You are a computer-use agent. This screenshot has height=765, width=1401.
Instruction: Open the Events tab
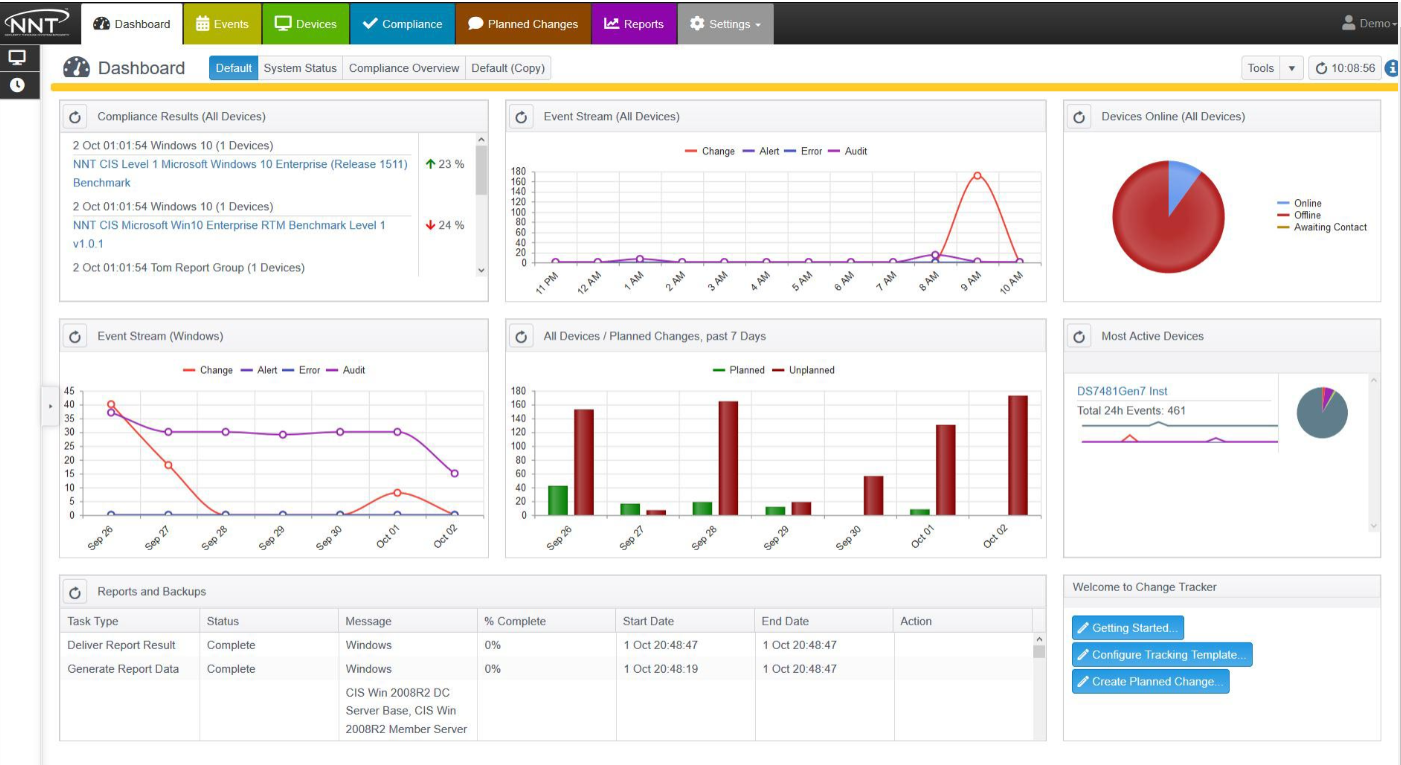[222, 24]
